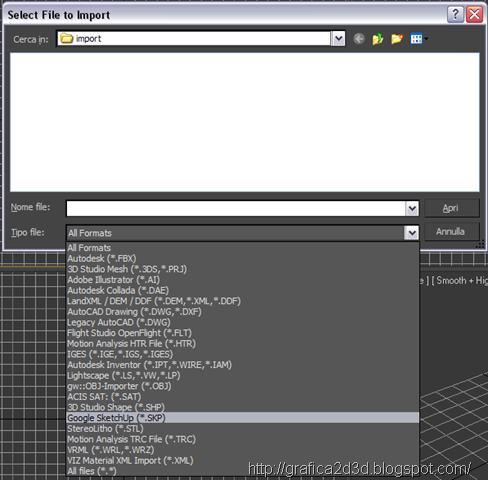Choose 3D Studio Shape (*.SHP) format
The width and height of the screenshot is (488, 480).
tap(242, 407)
